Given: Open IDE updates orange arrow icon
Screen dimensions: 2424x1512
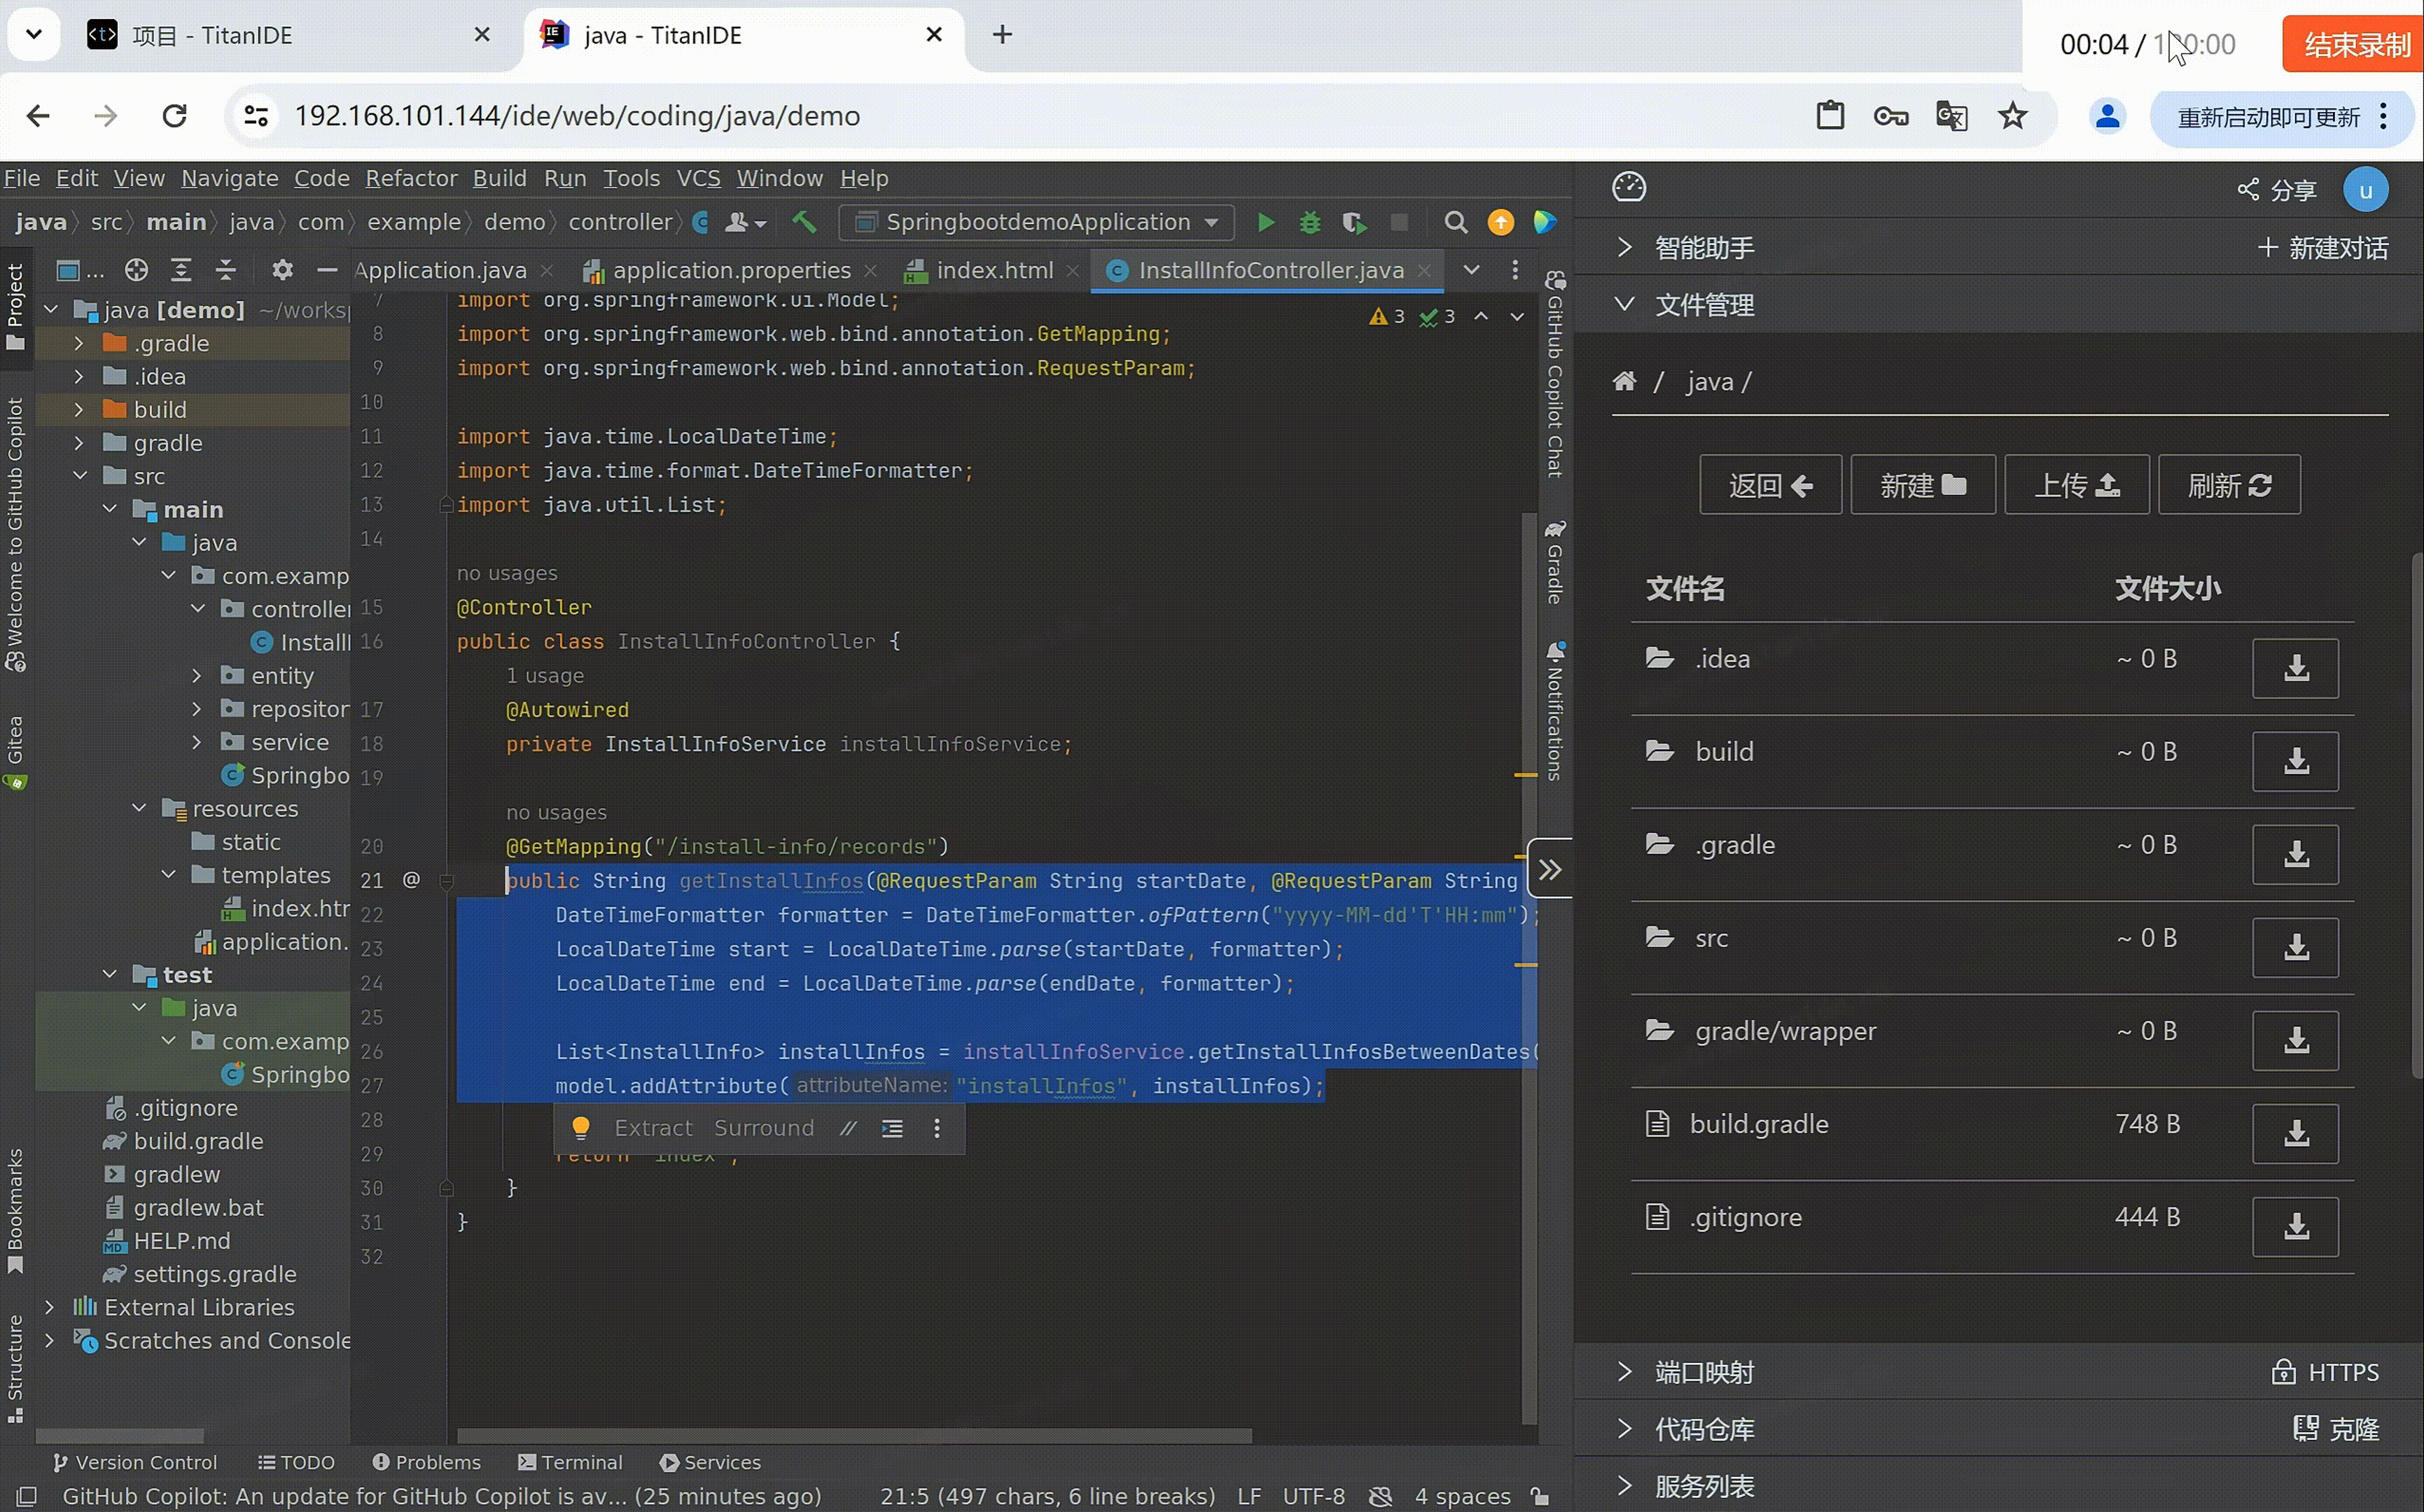Looking at the screenshot, I should point(1500,222).
